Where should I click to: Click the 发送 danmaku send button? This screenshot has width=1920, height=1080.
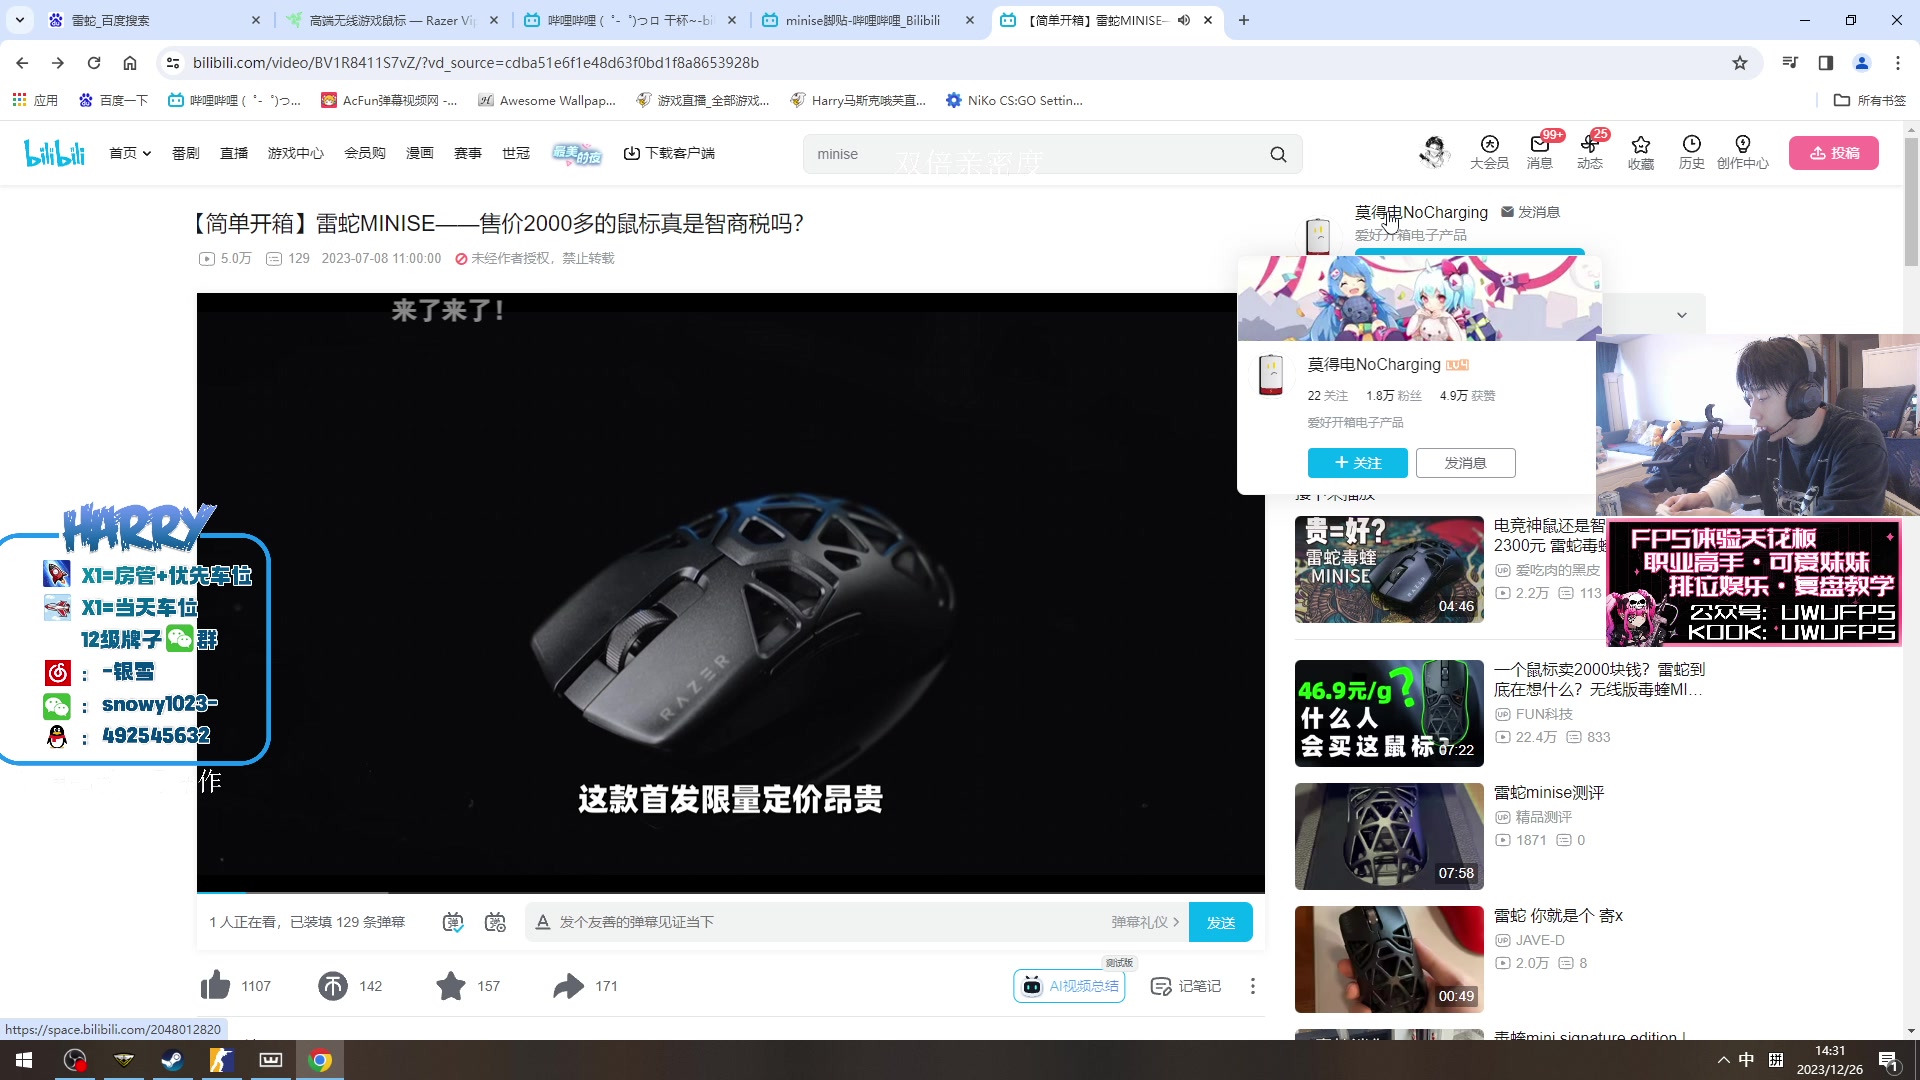point(1220,922)
